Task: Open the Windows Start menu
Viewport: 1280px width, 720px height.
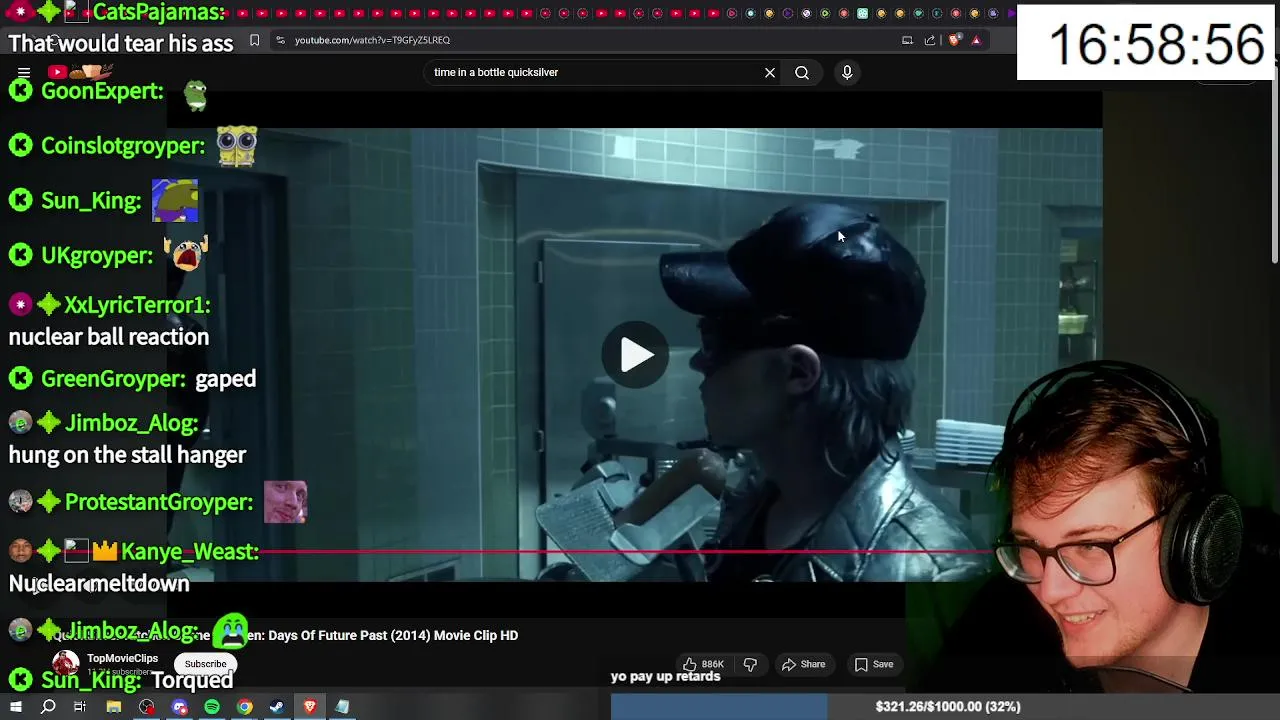Action: tap(15, 707)
